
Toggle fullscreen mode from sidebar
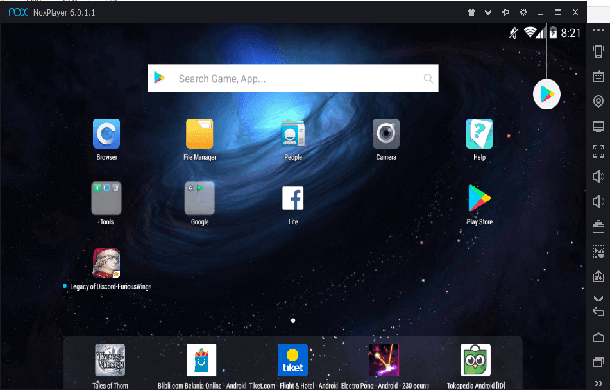click(x=598, y=151)
